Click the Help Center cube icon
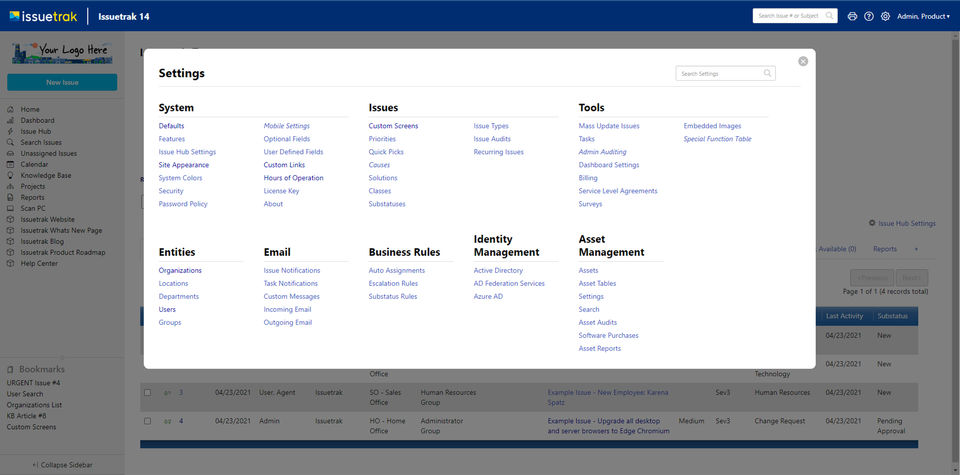This screenshot has height=475, width=960. coord(10,264)
